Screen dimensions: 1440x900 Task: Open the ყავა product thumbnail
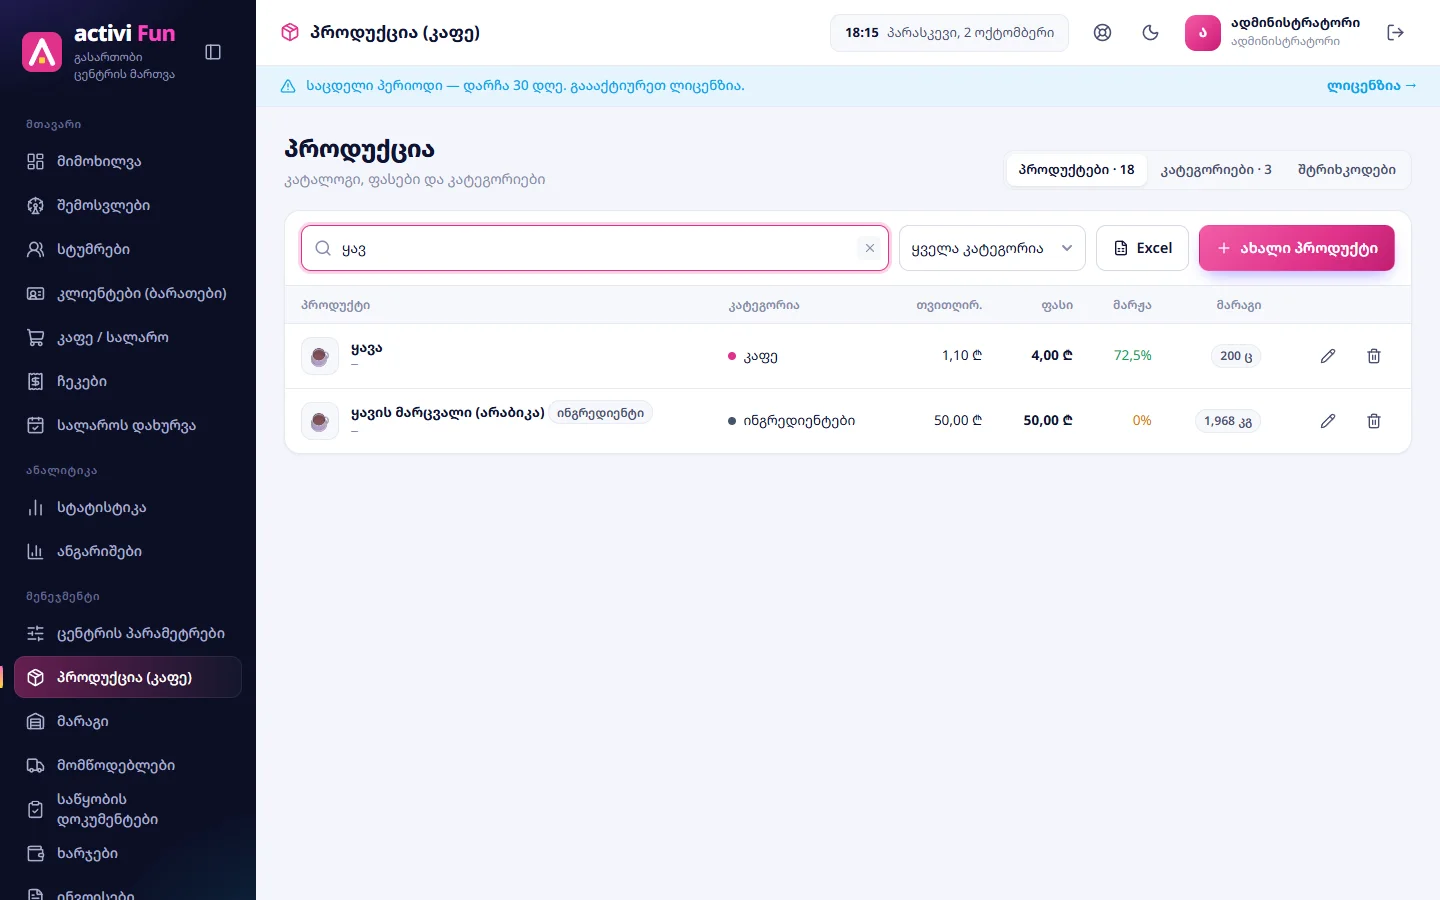click(x=320, y=356)
